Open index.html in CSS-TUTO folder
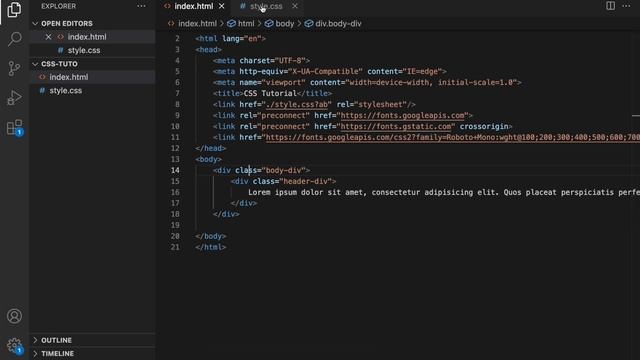Screen dimensions: 640x360 [69, 77]
